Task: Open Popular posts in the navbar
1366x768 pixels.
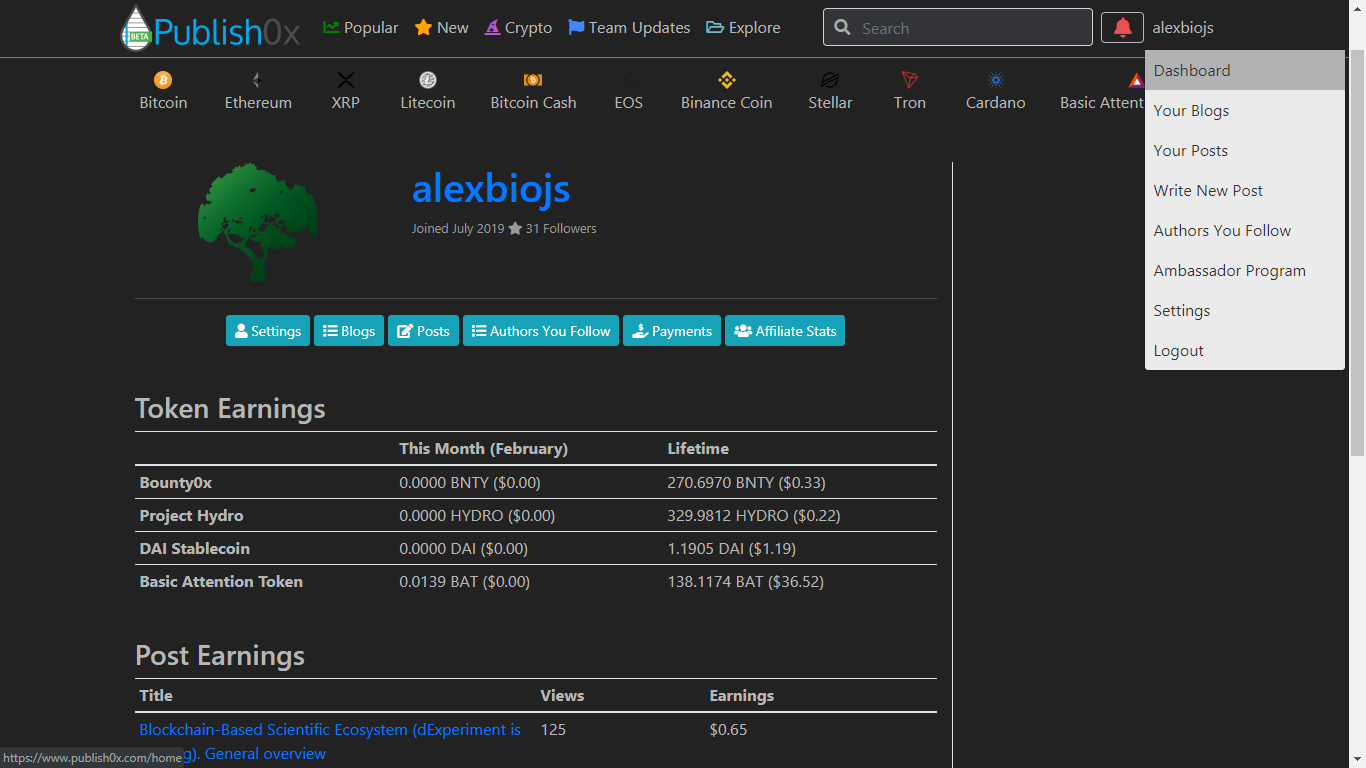Action: (x=361, y=28)
